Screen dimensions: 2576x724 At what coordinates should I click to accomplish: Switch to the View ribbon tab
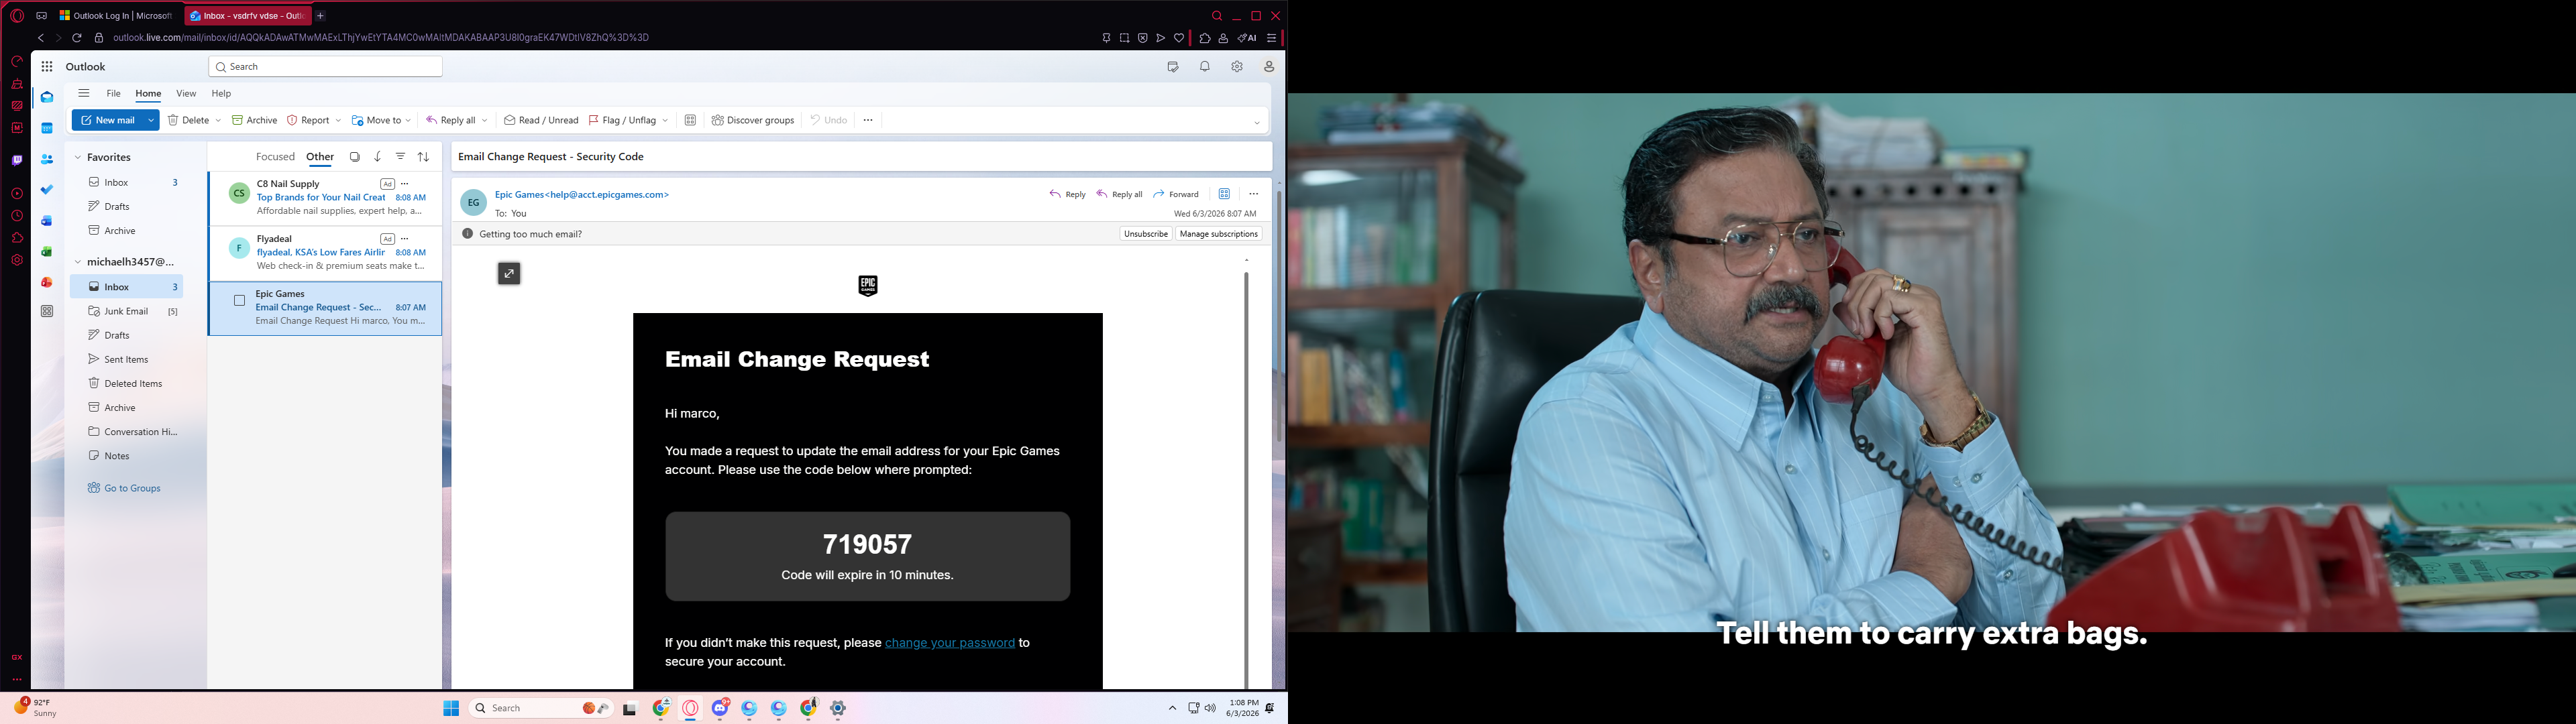[186, 94]
